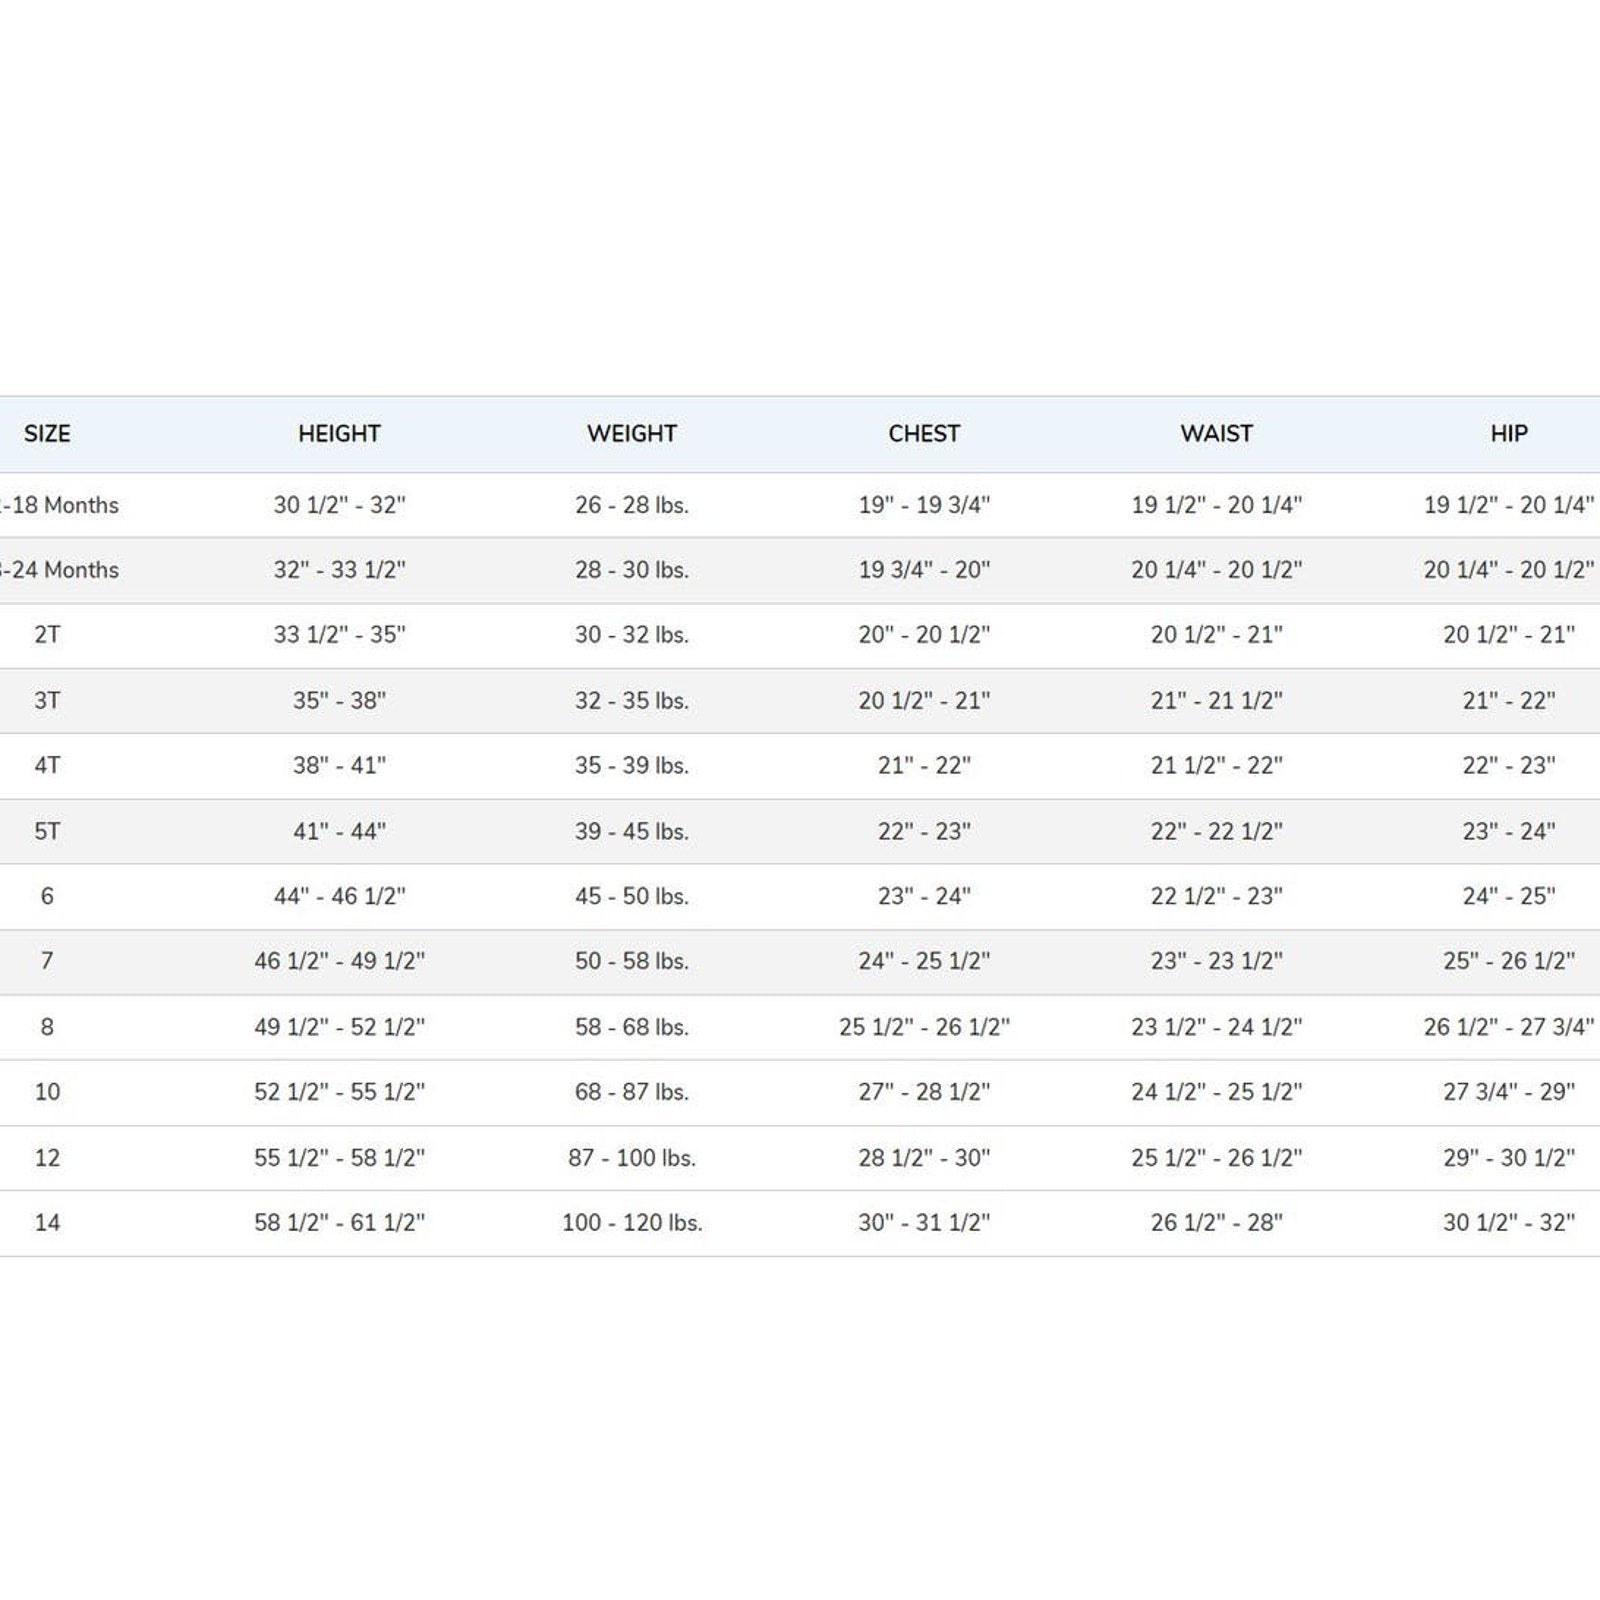Screen dimensions: 1600x1600
Task: Select the 2T size row label
Action: [x=47, y=635]
